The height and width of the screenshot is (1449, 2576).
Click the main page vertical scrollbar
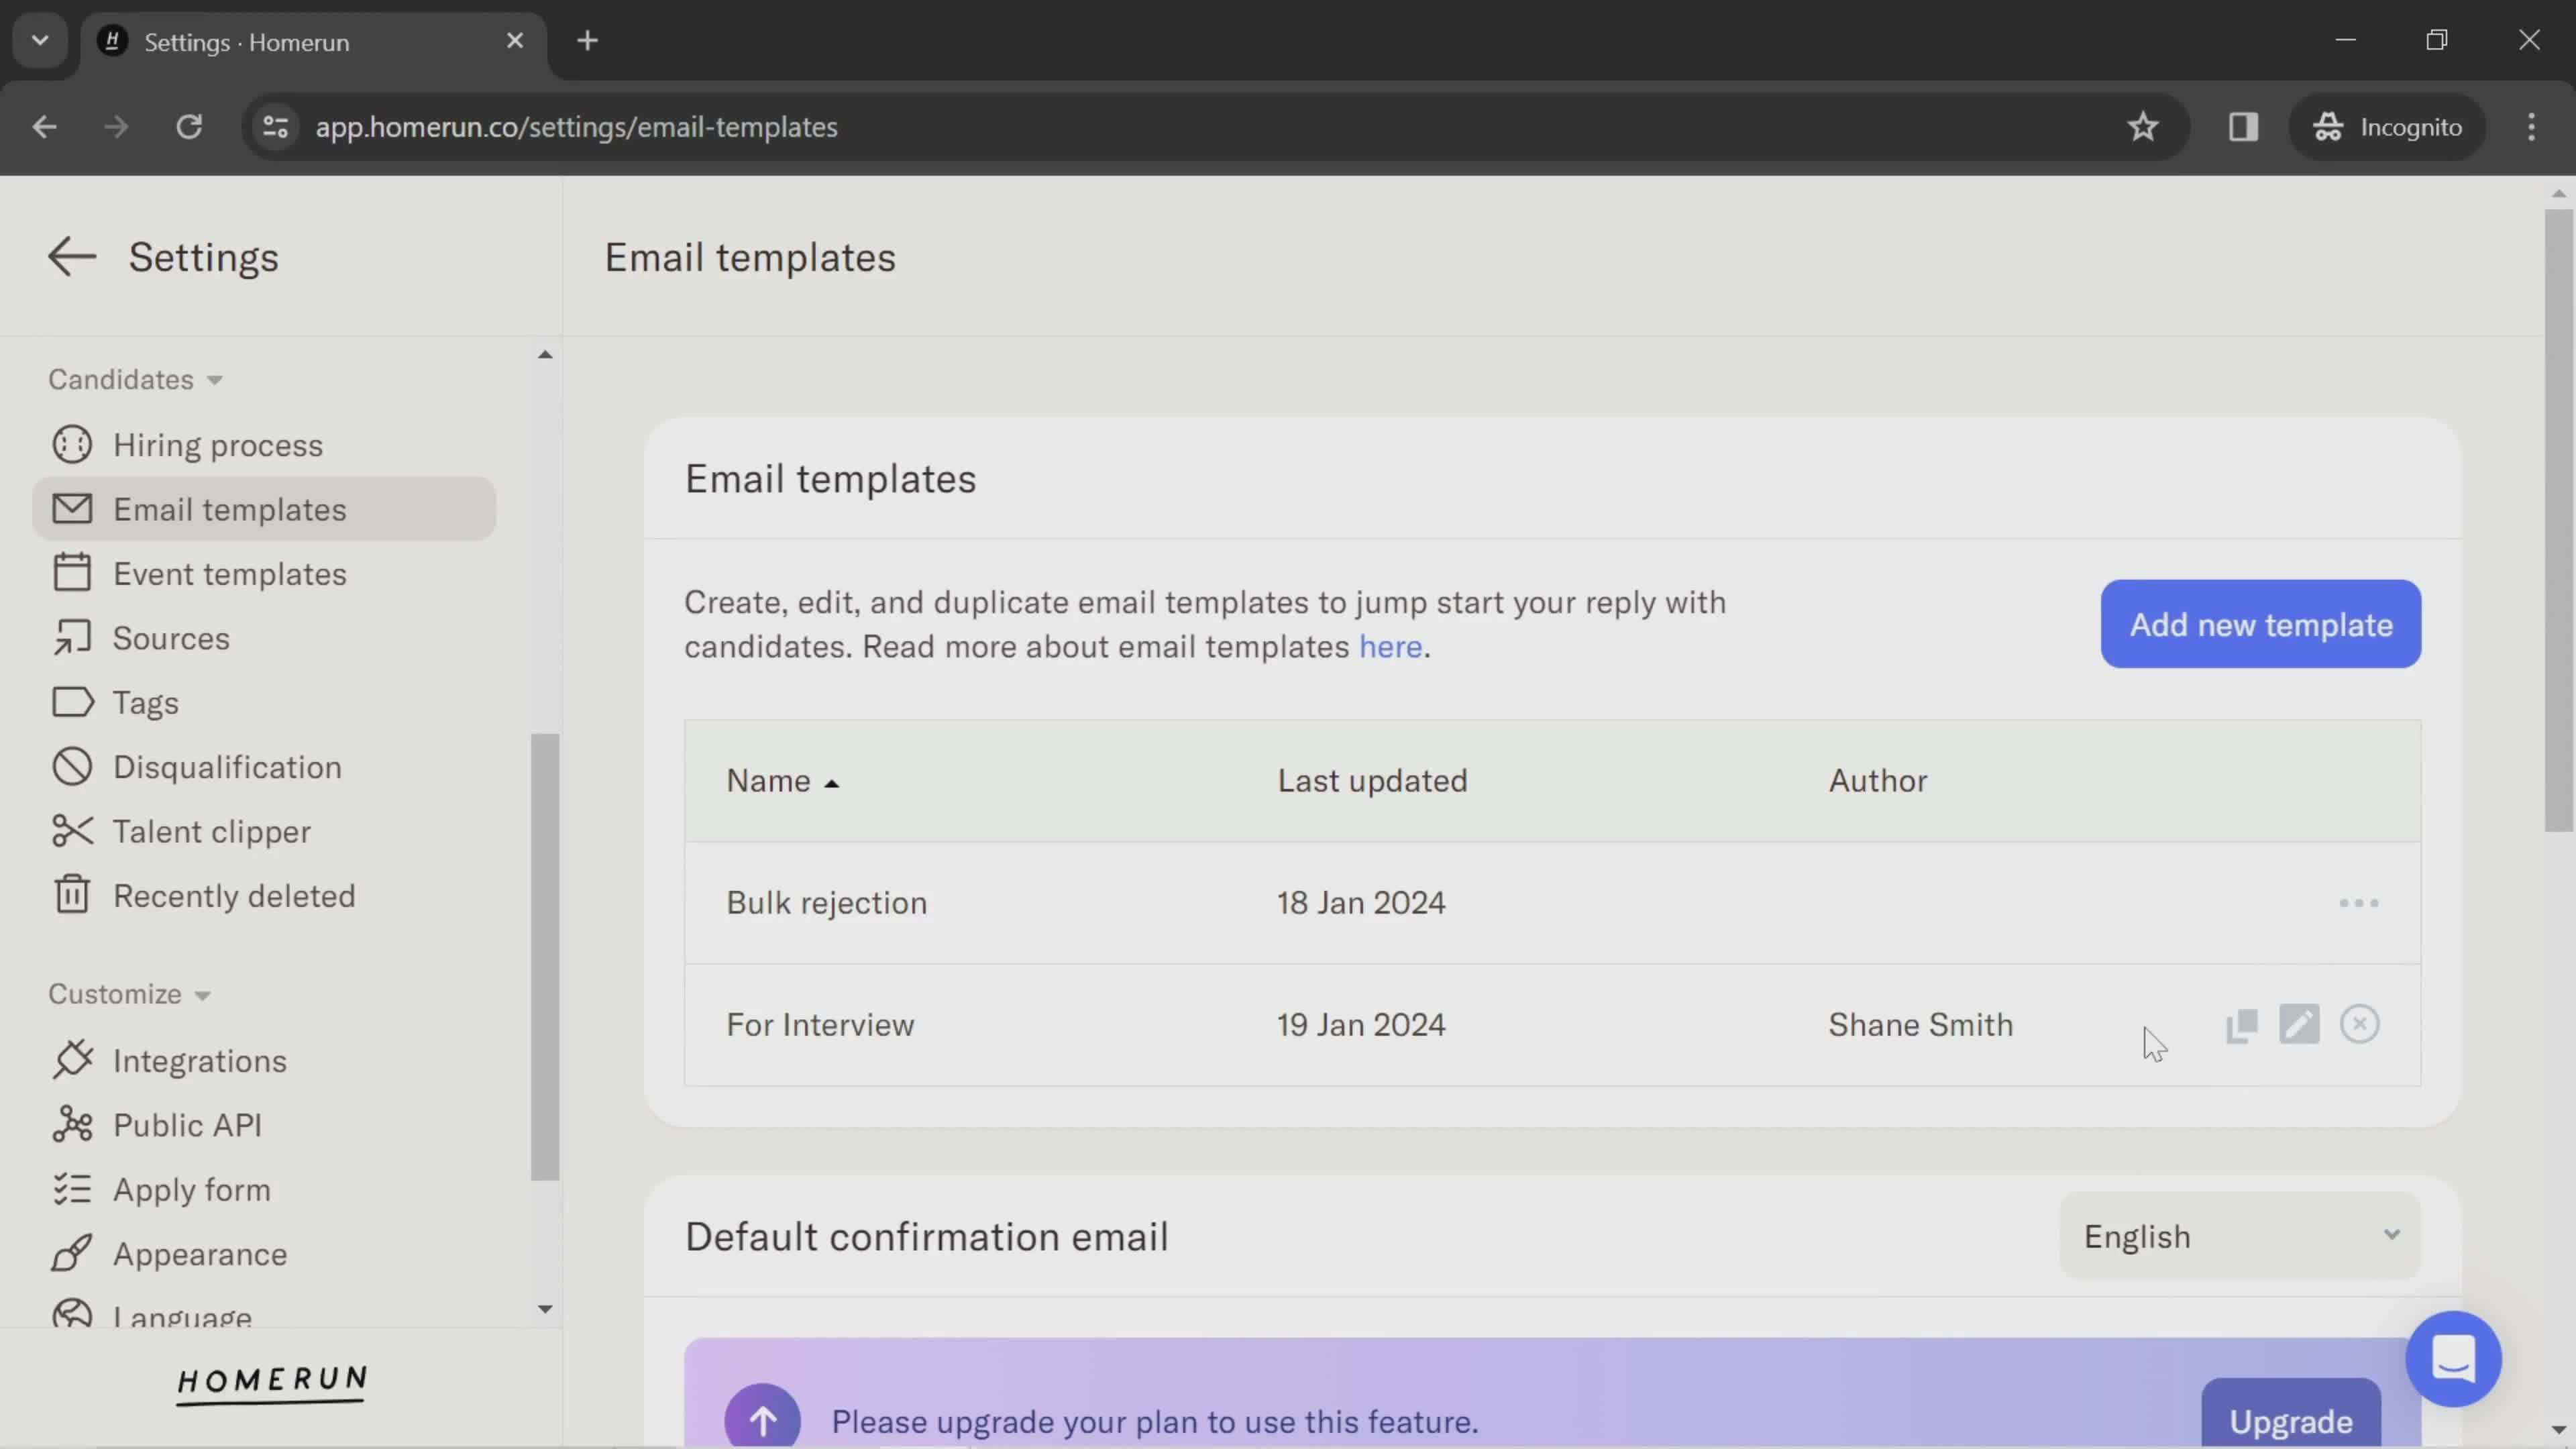click(2558, 520)
